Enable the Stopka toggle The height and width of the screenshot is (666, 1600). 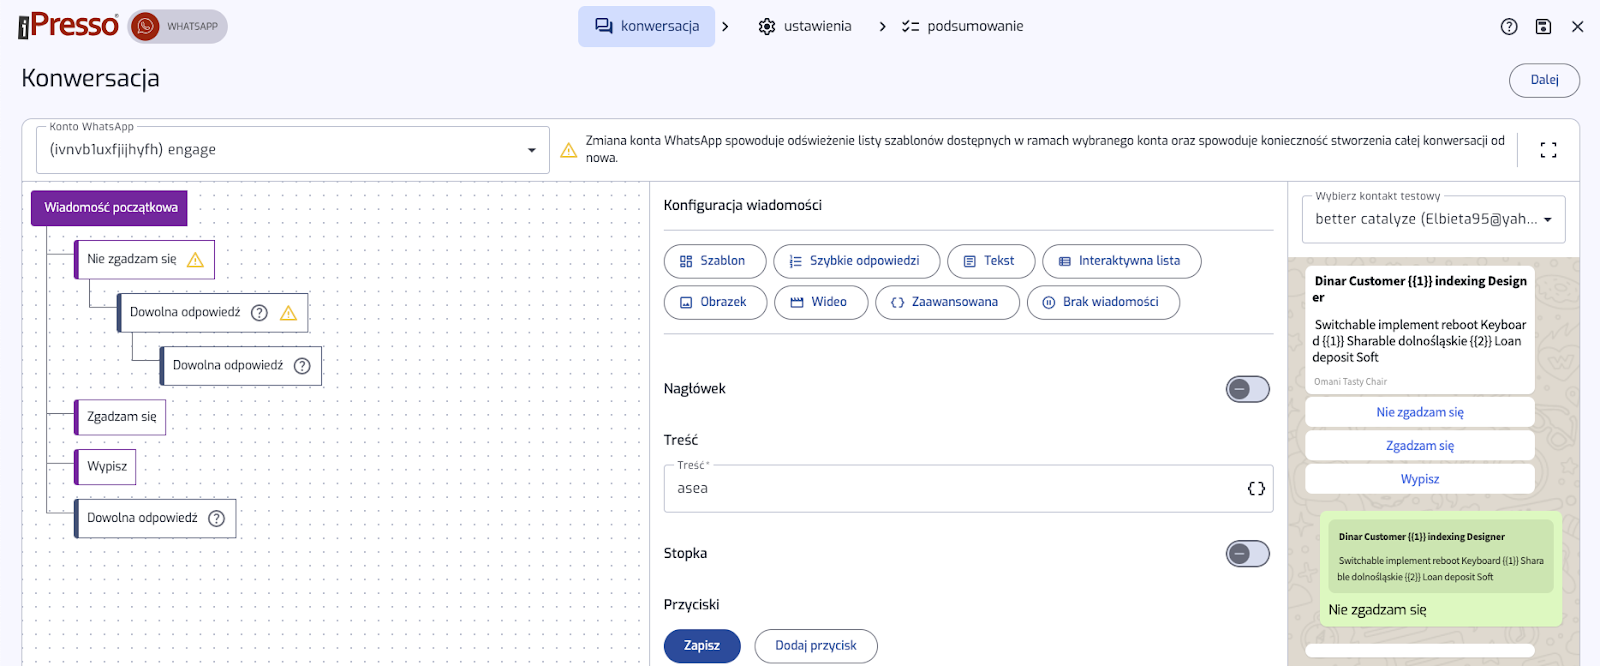click(1247, 554)
